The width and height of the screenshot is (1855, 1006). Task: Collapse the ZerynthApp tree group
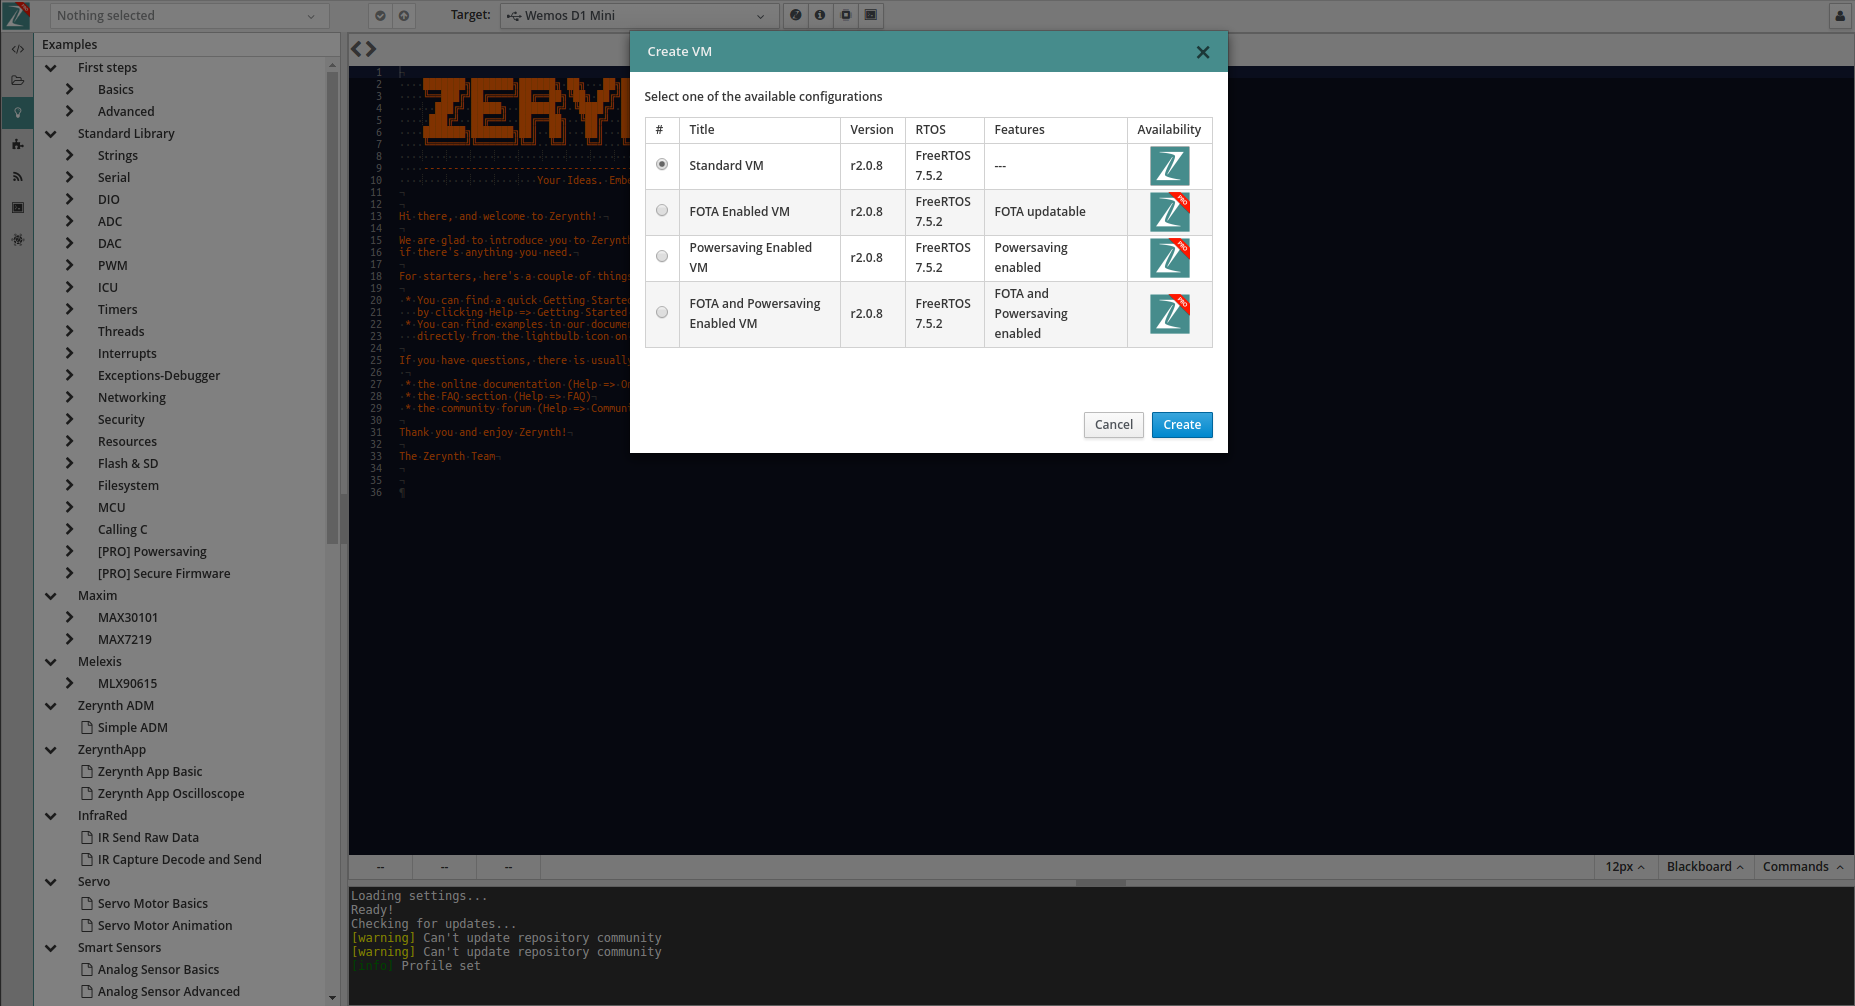coord(51,749)
